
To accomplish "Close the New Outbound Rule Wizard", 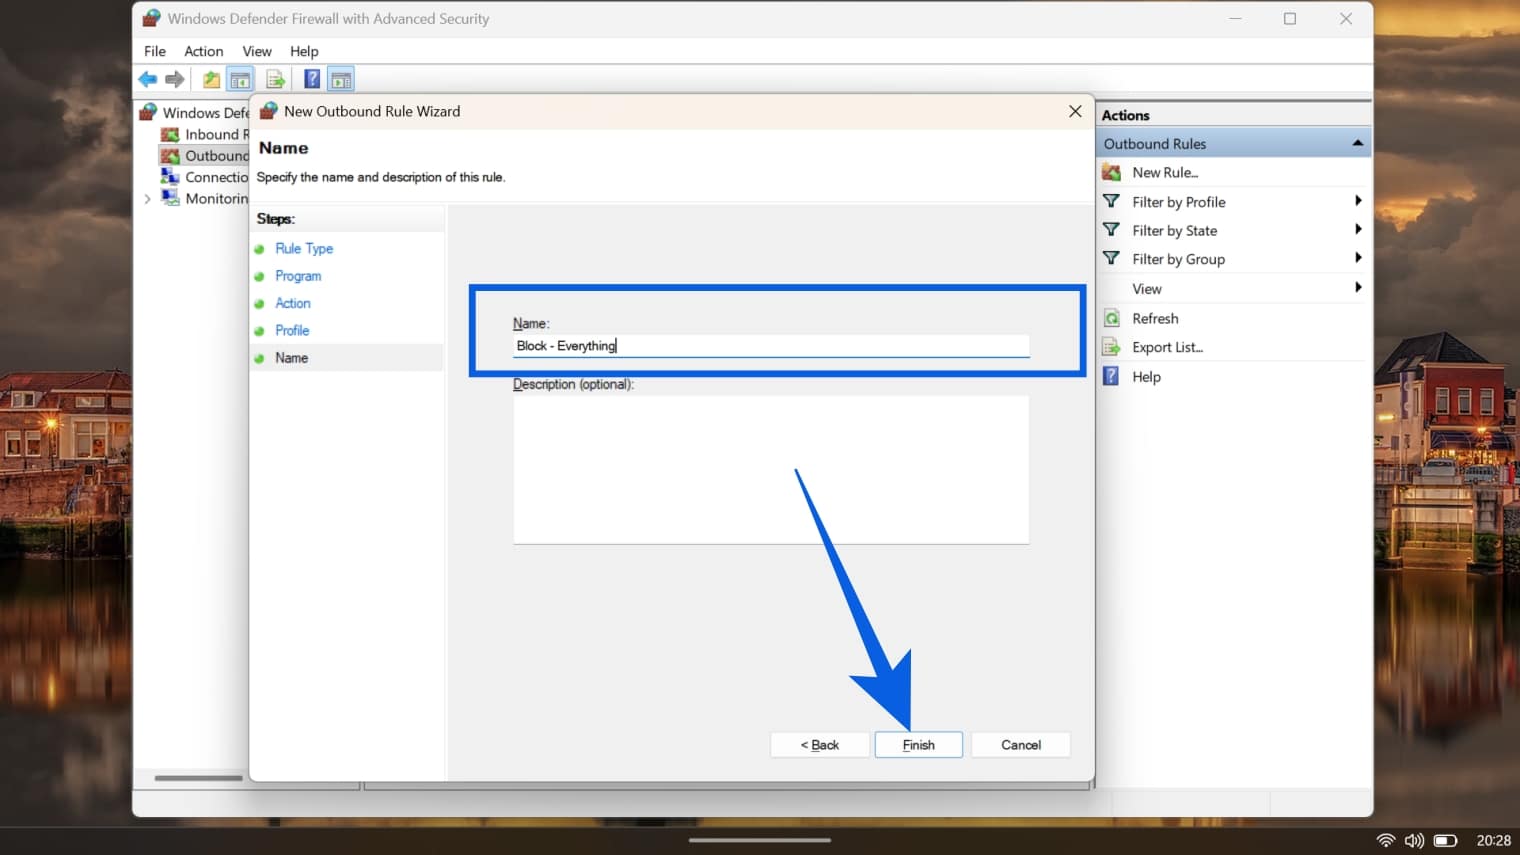I will 1075,111.
